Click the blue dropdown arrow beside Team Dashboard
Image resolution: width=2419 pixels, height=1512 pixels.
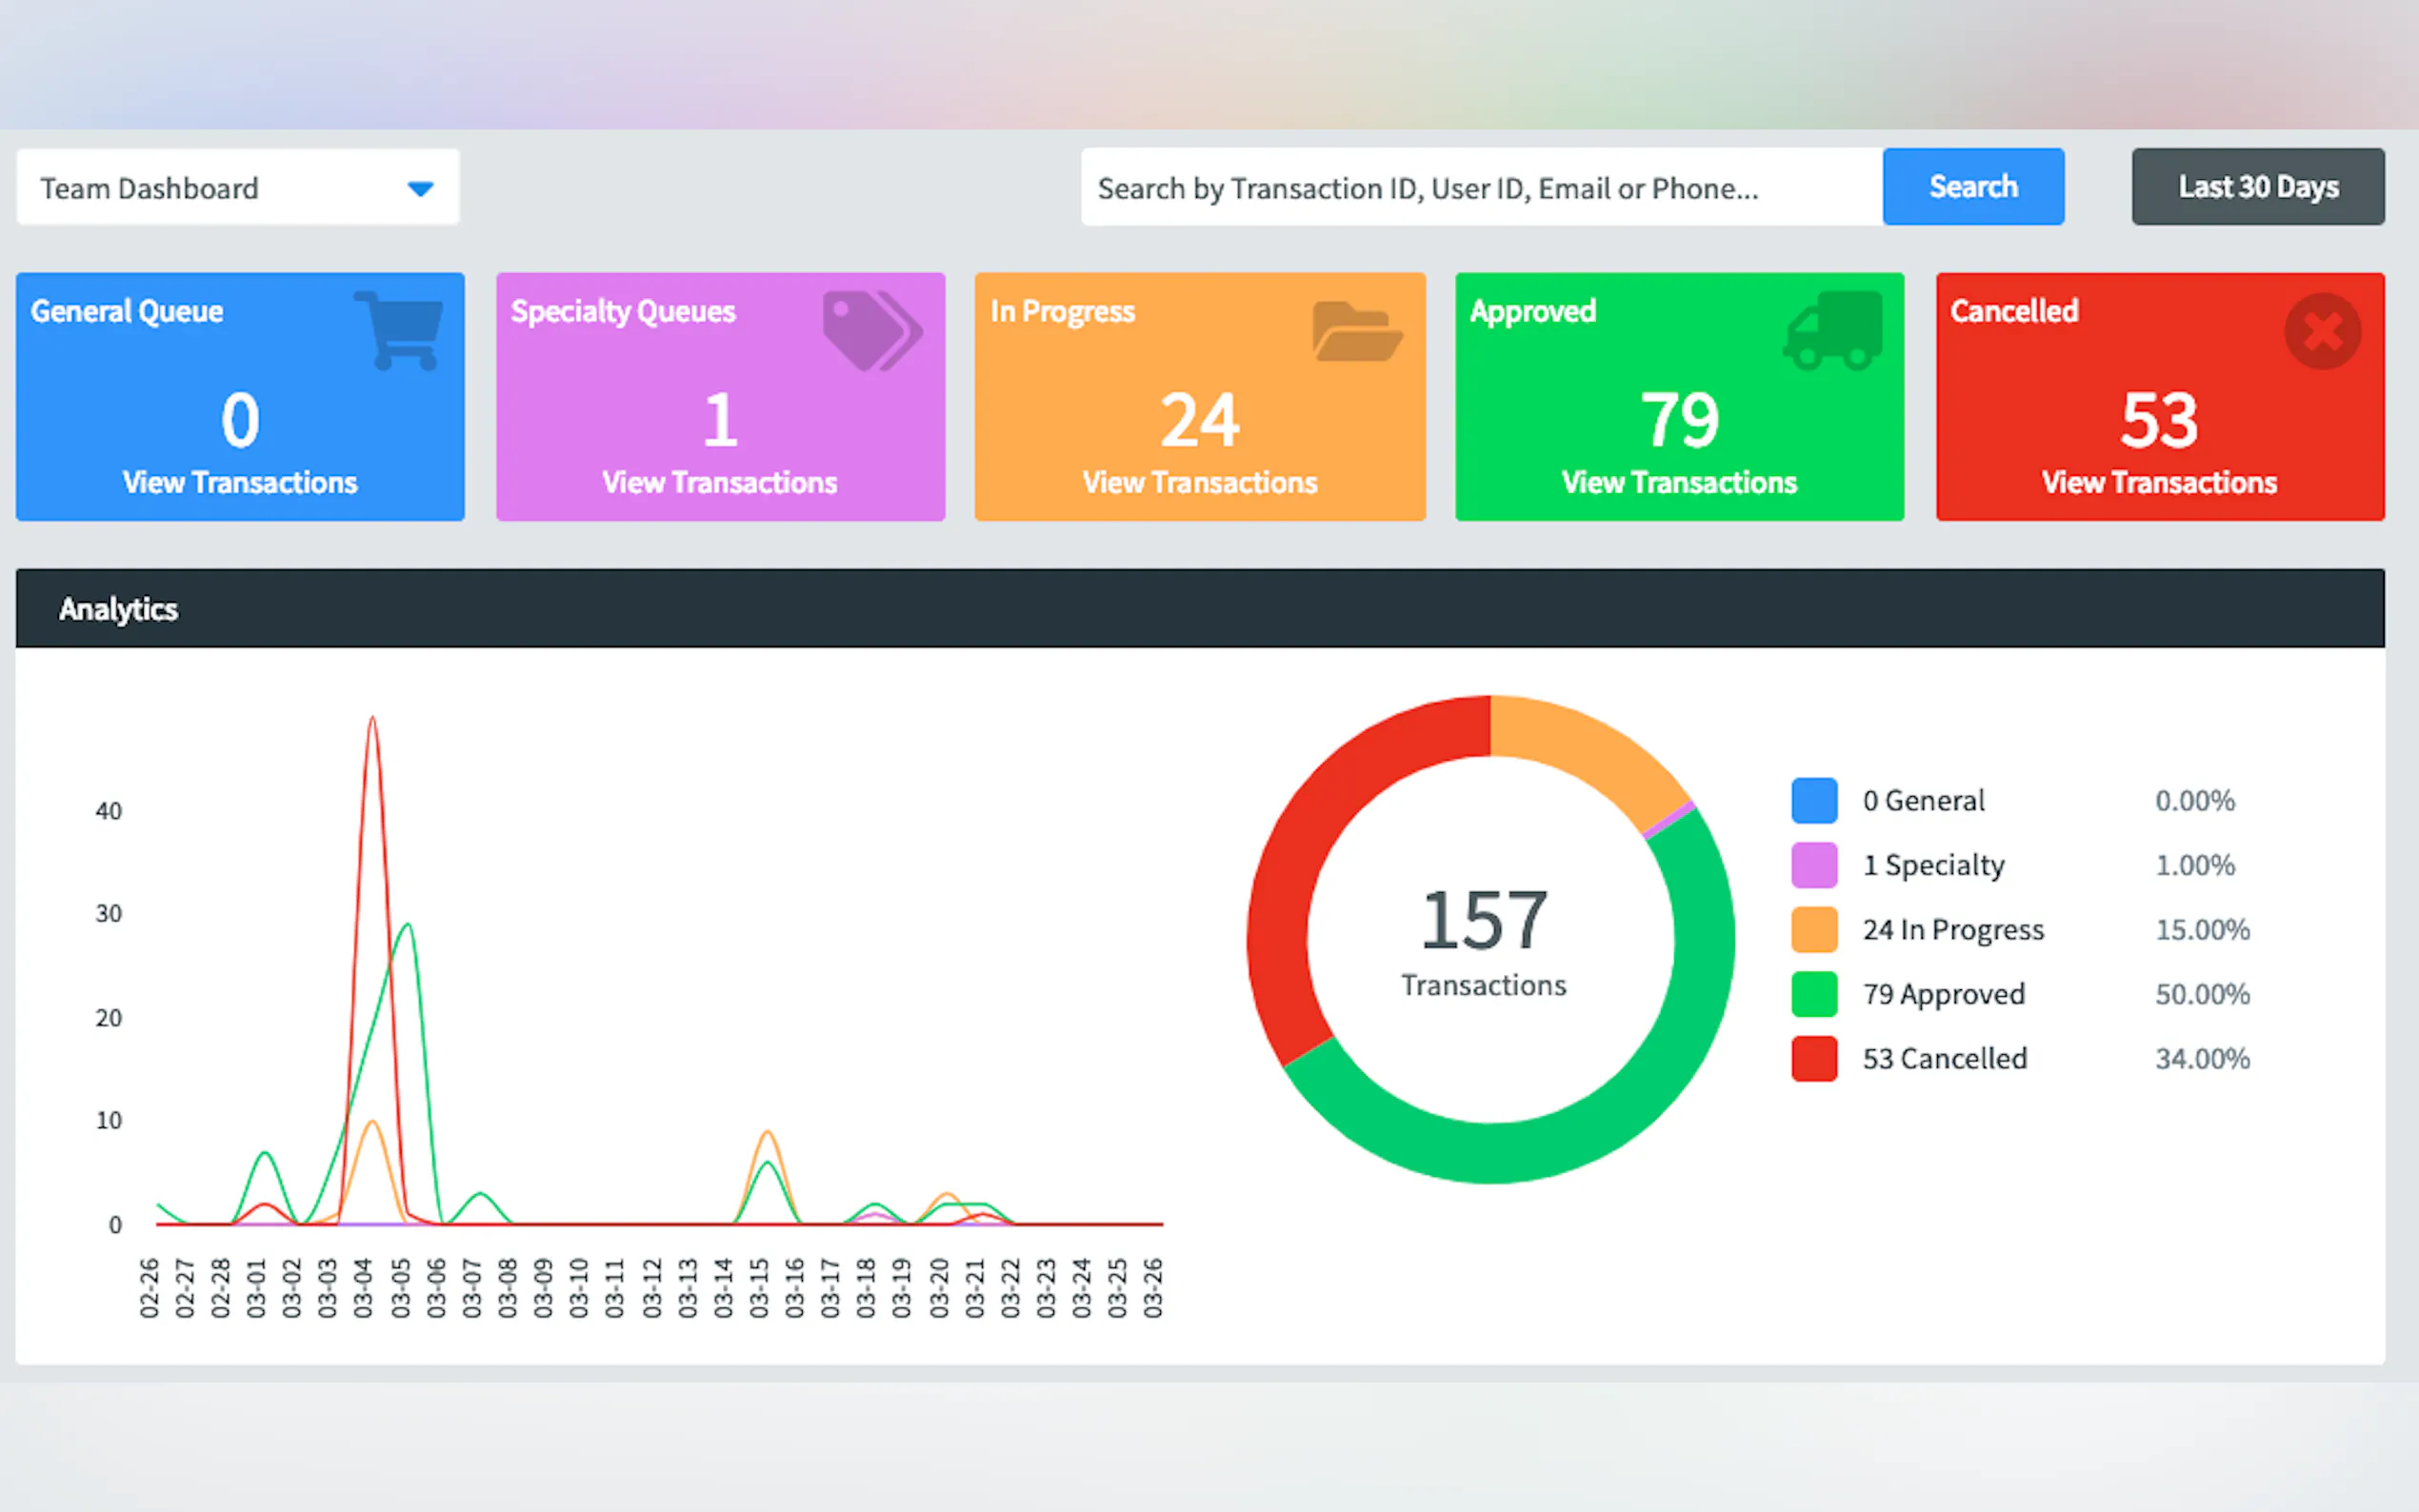click(x=421, y=188)
